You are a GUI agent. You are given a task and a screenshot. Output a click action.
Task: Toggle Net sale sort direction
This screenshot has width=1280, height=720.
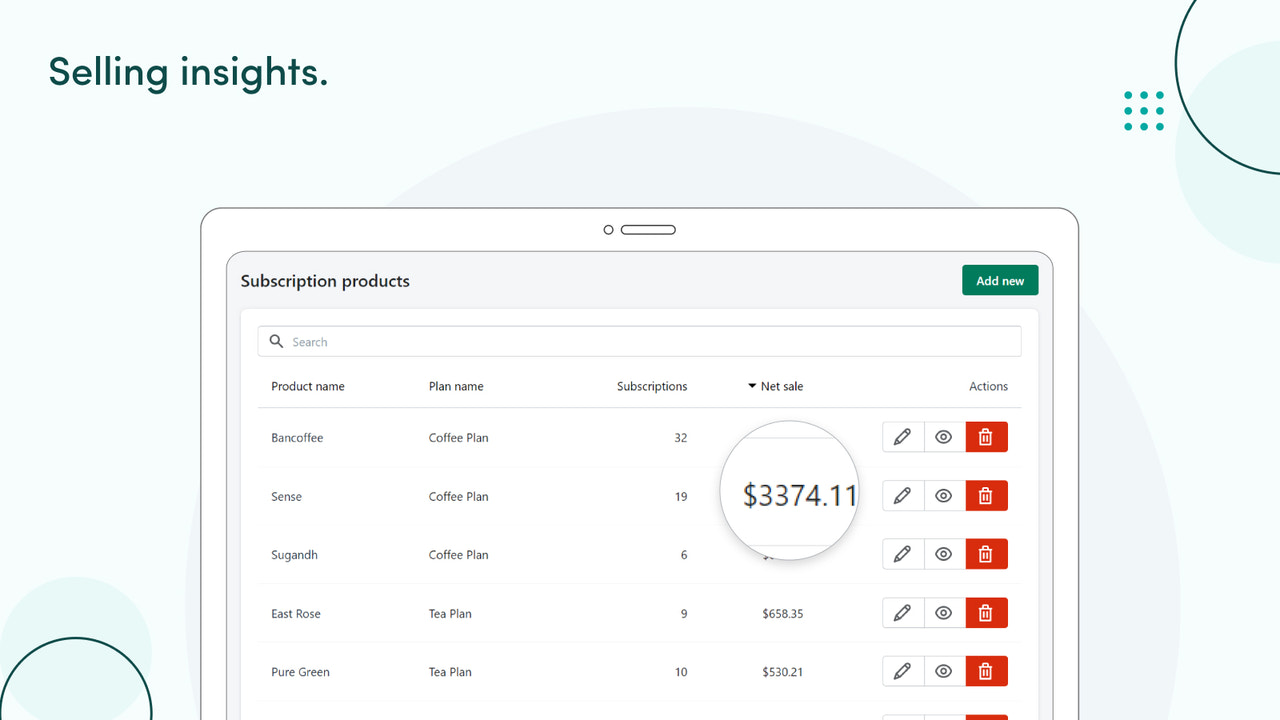[x=752, y=385]
